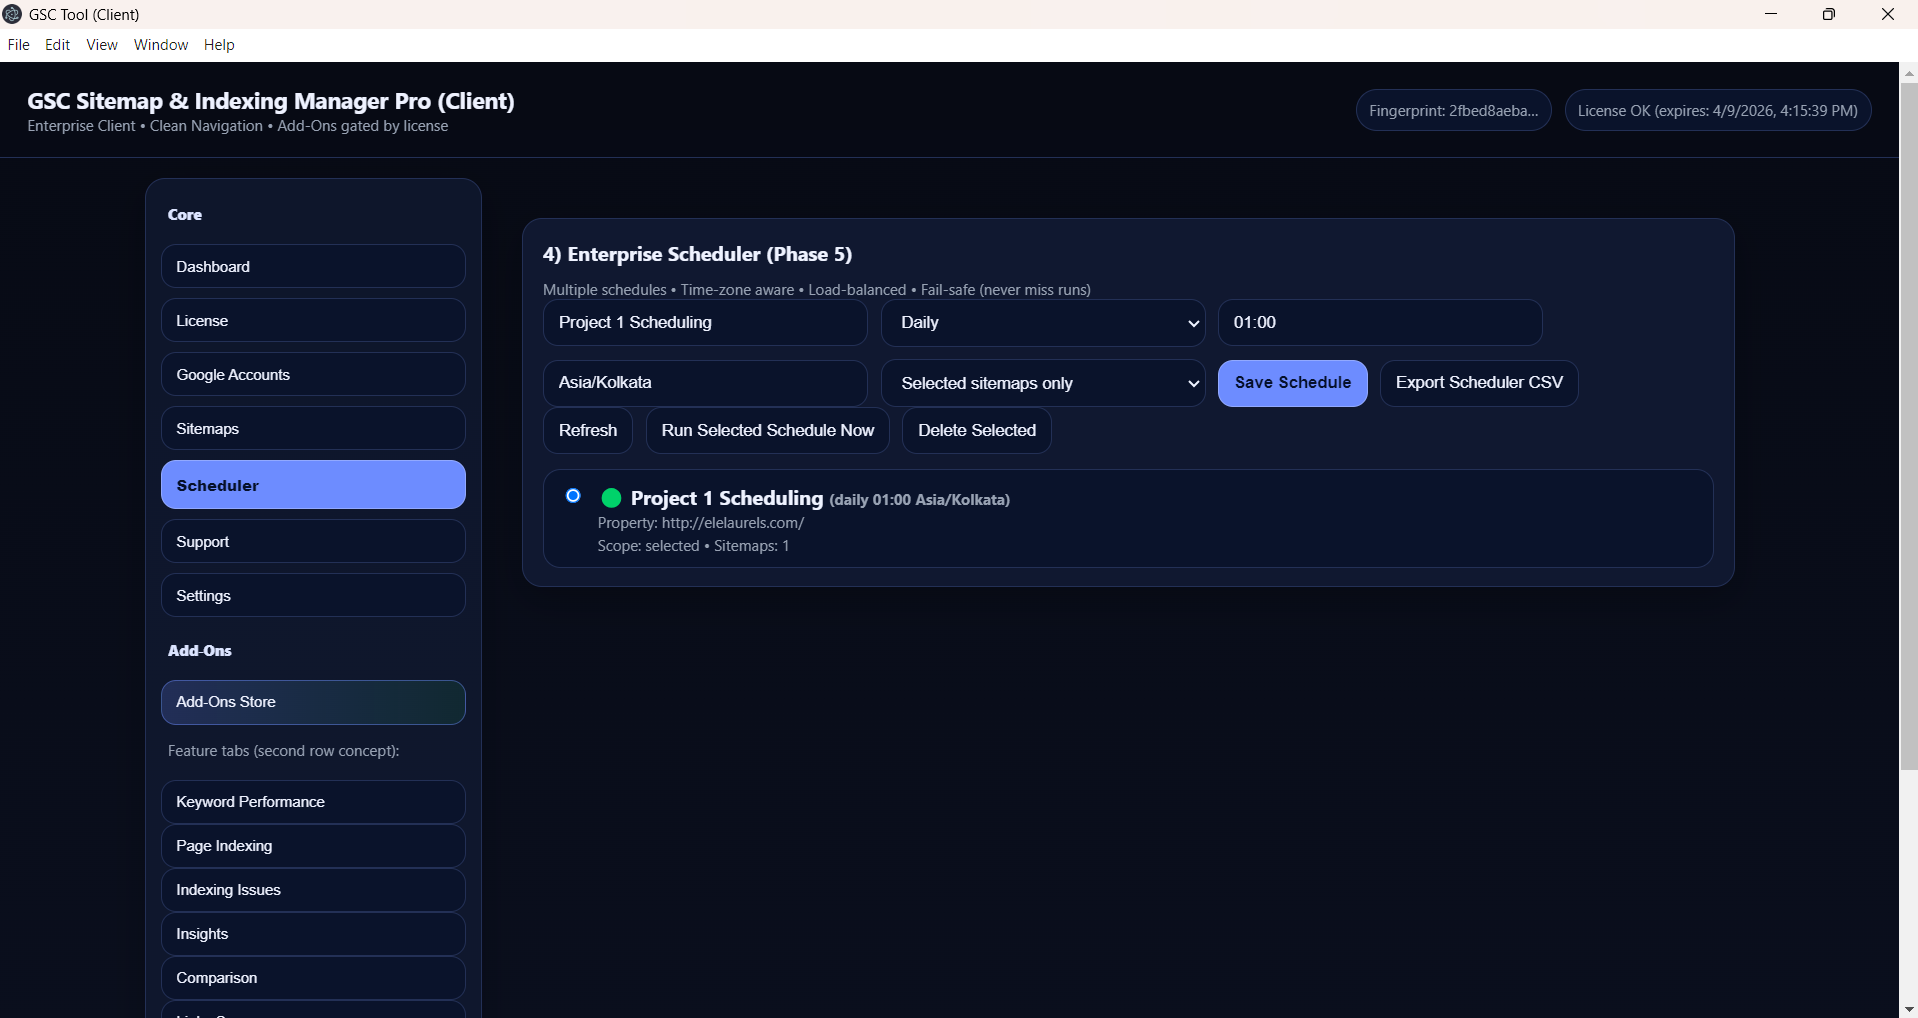Viewport: 1918px width, 1018px height.
Task: Open Google Accounts in sidebar
Action: tap(313, 375)
